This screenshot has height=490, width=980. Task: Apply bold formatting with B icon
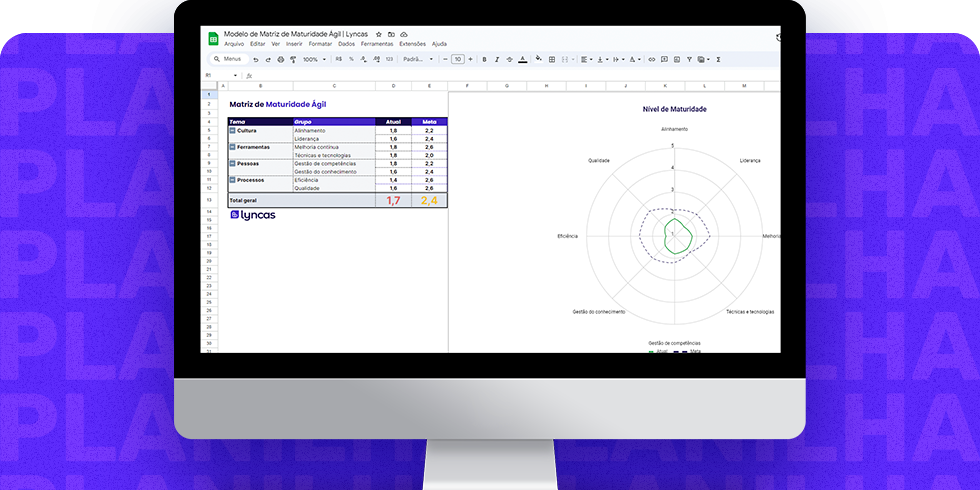click(x=484, y=60)
